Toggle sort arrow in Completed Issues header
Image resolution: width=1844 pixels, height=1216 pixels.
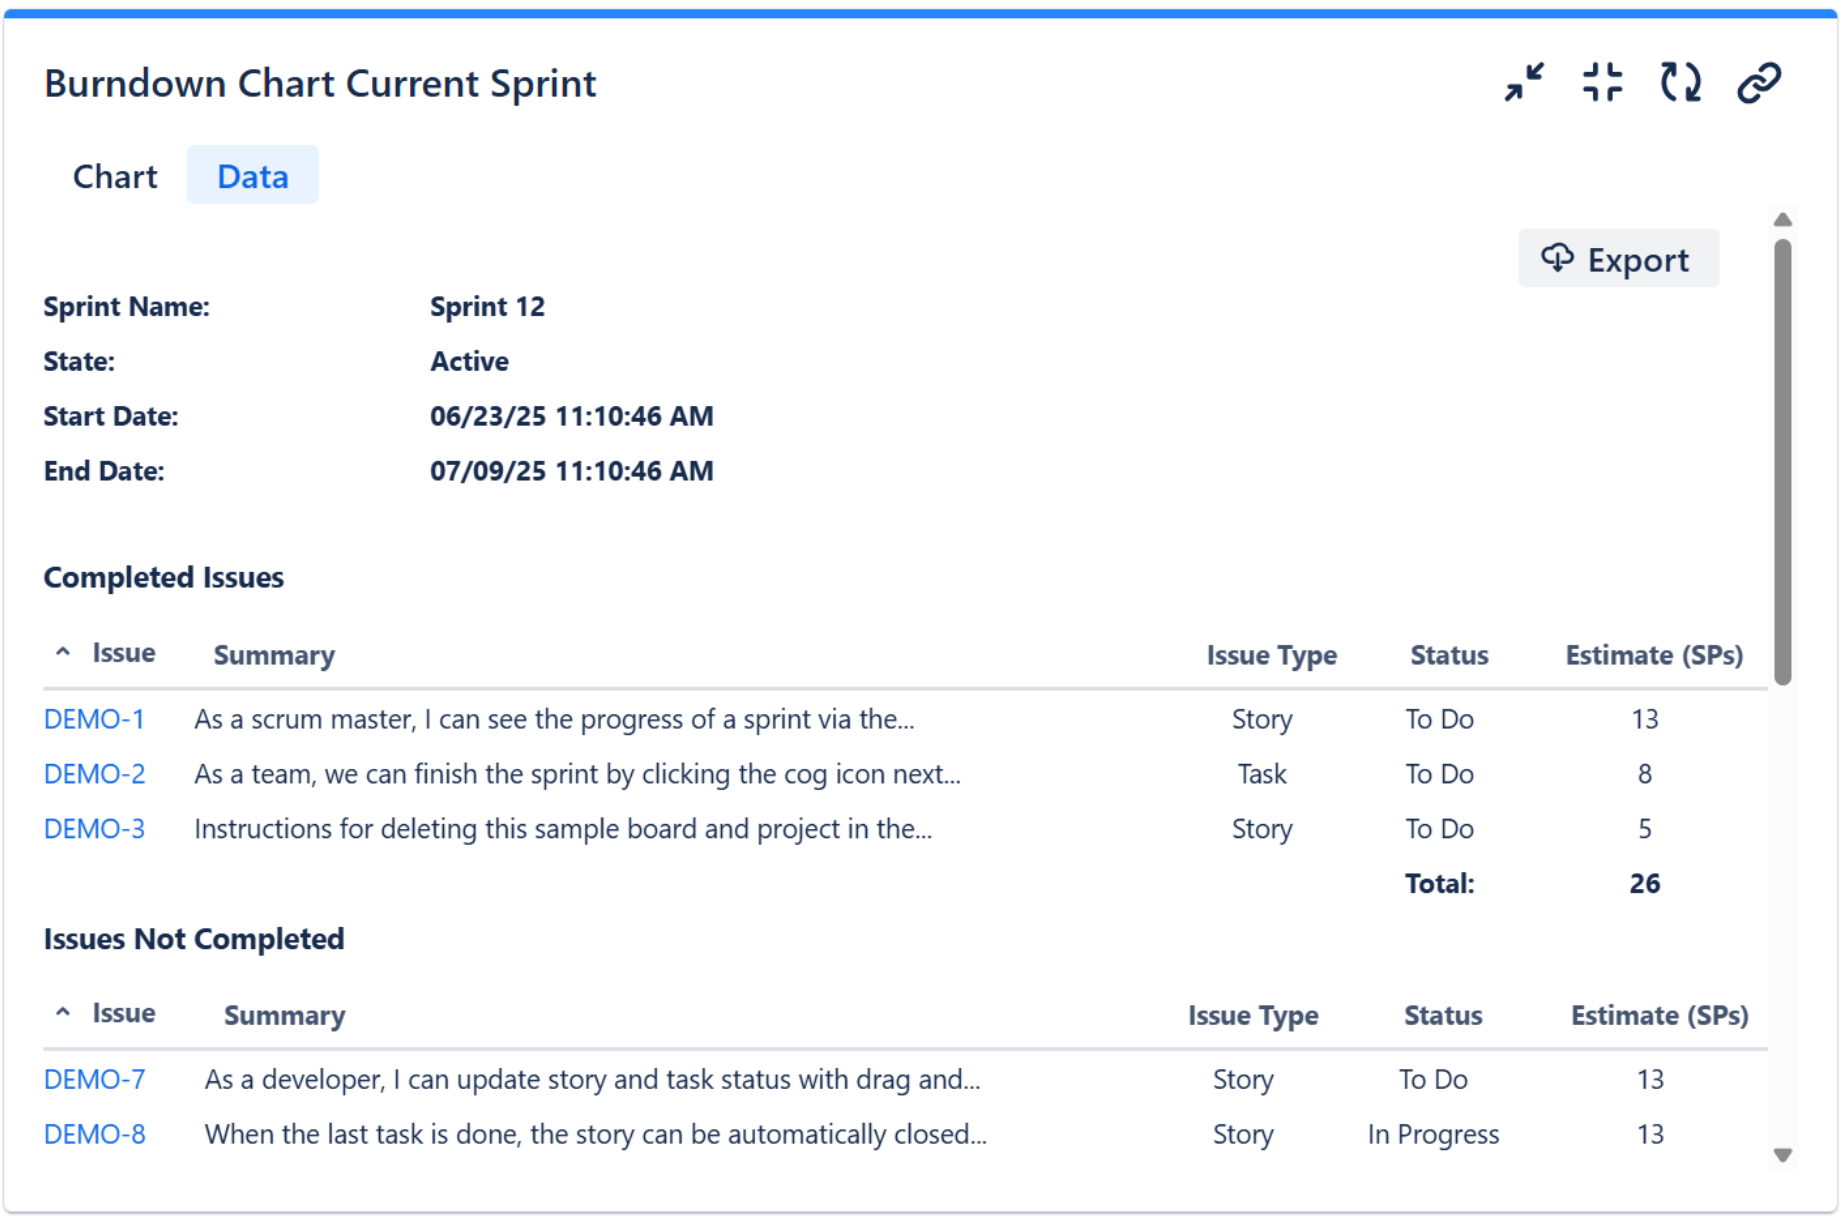coord(63,653)
